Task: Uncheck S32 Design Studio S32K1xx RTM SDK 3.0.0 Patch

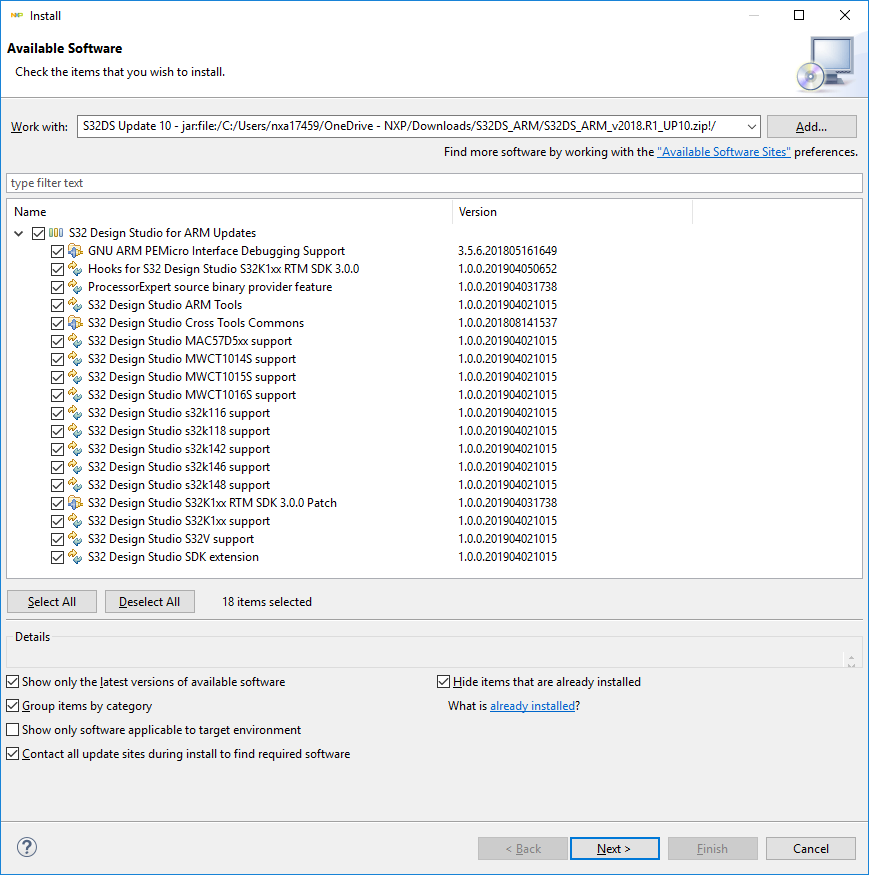Action: pyautogui.click(x=57, y=503)
